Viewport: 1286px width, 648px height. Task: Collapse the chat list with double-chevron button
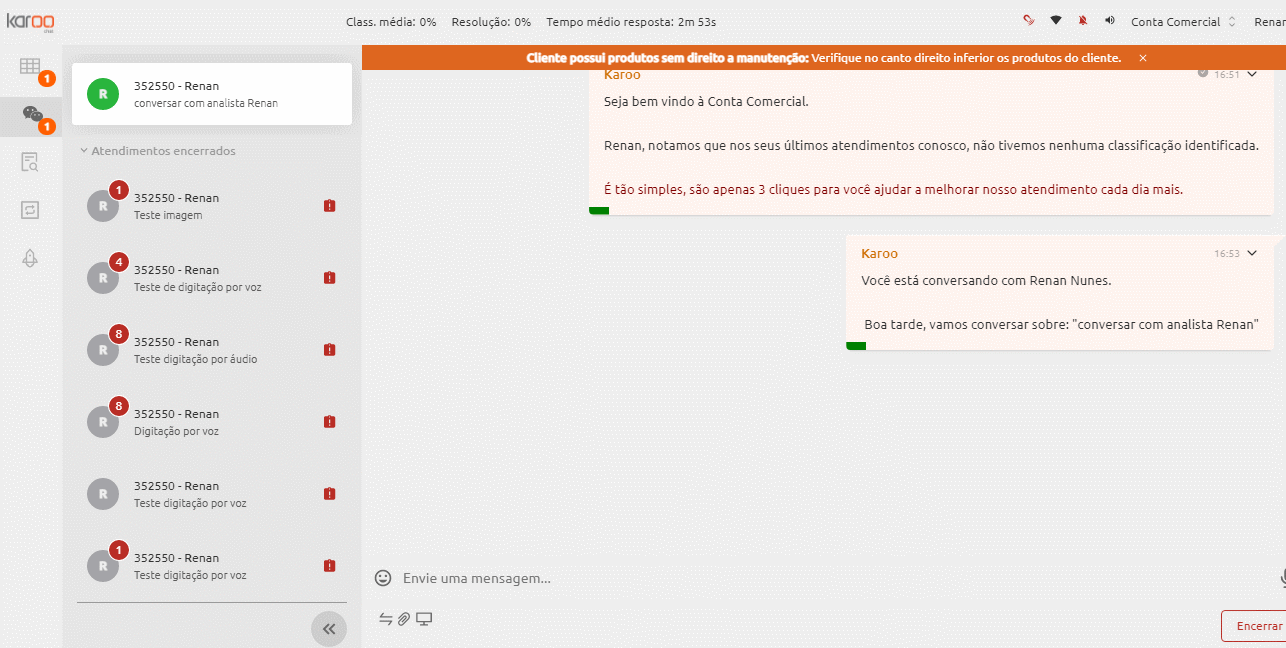(x=329, y=629)
